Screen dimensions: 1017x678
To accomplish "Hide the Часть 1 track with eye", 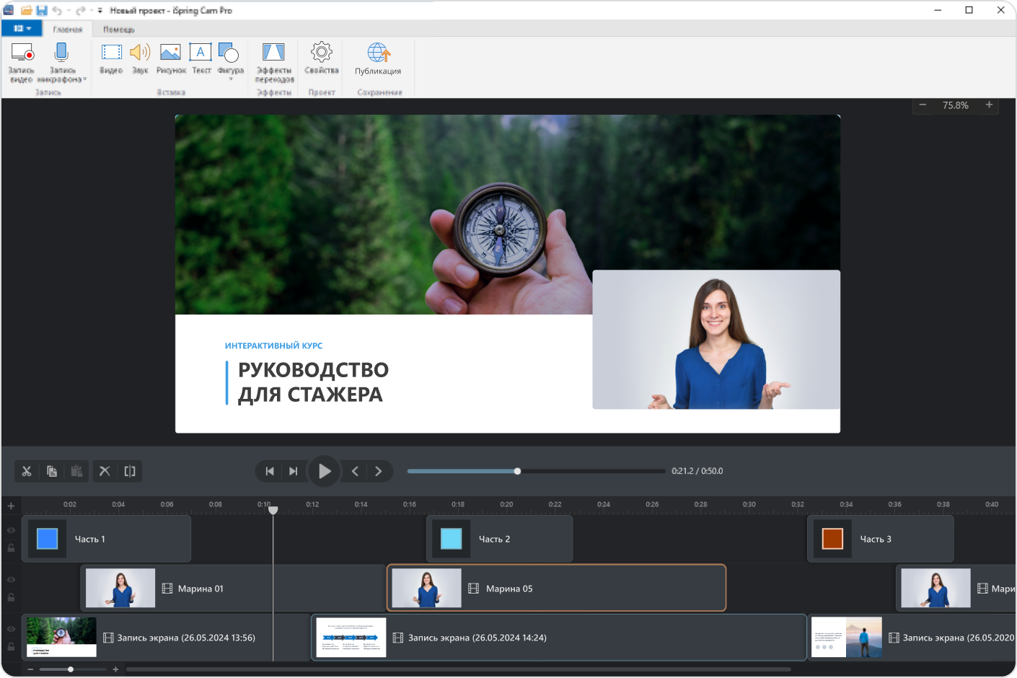I will [11, 530].
